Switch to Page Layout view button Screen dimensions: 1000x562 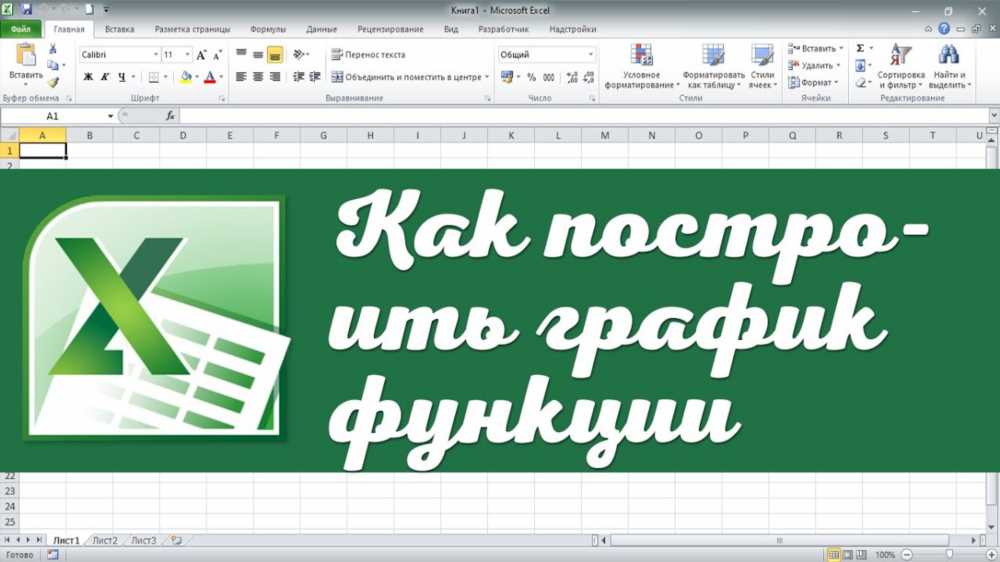click(848, 555)
